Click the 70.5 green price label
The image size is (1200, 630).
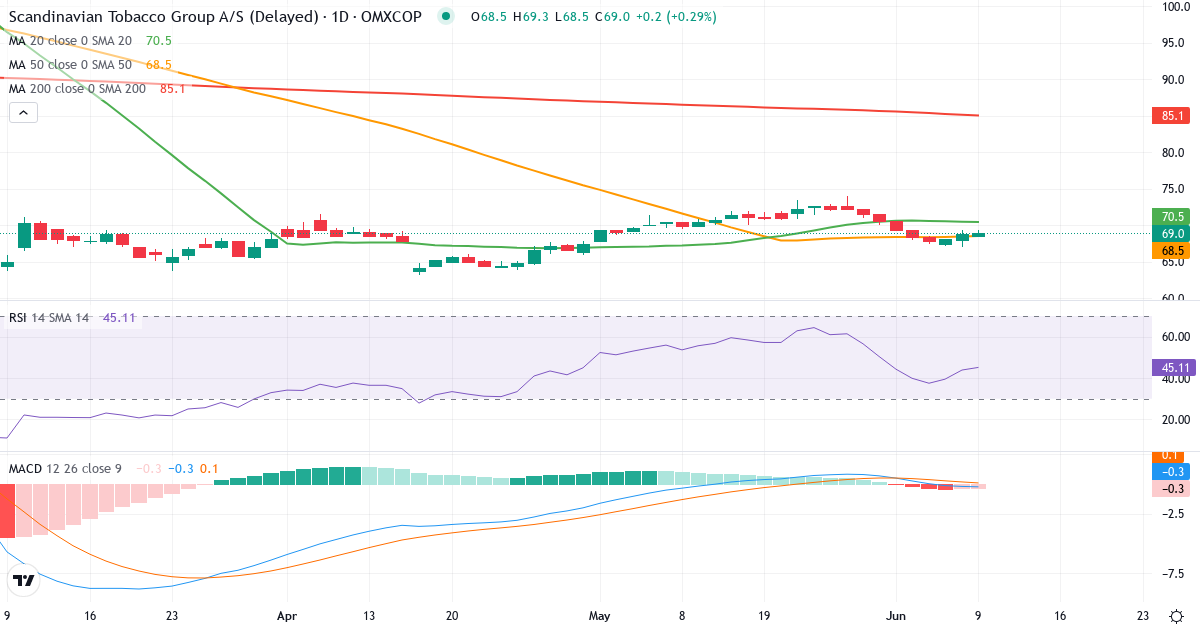tap(1172, 216)
